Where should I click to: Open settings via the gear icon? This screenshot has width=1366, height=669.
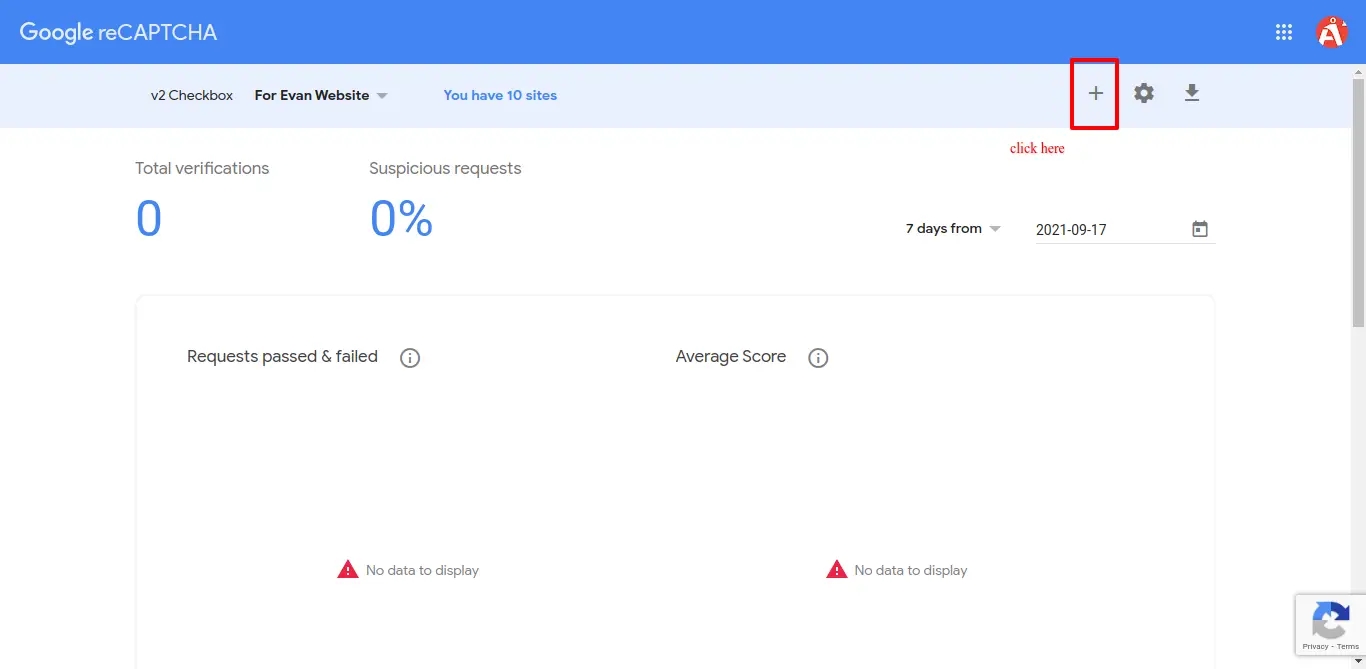tap(1144, 94)
